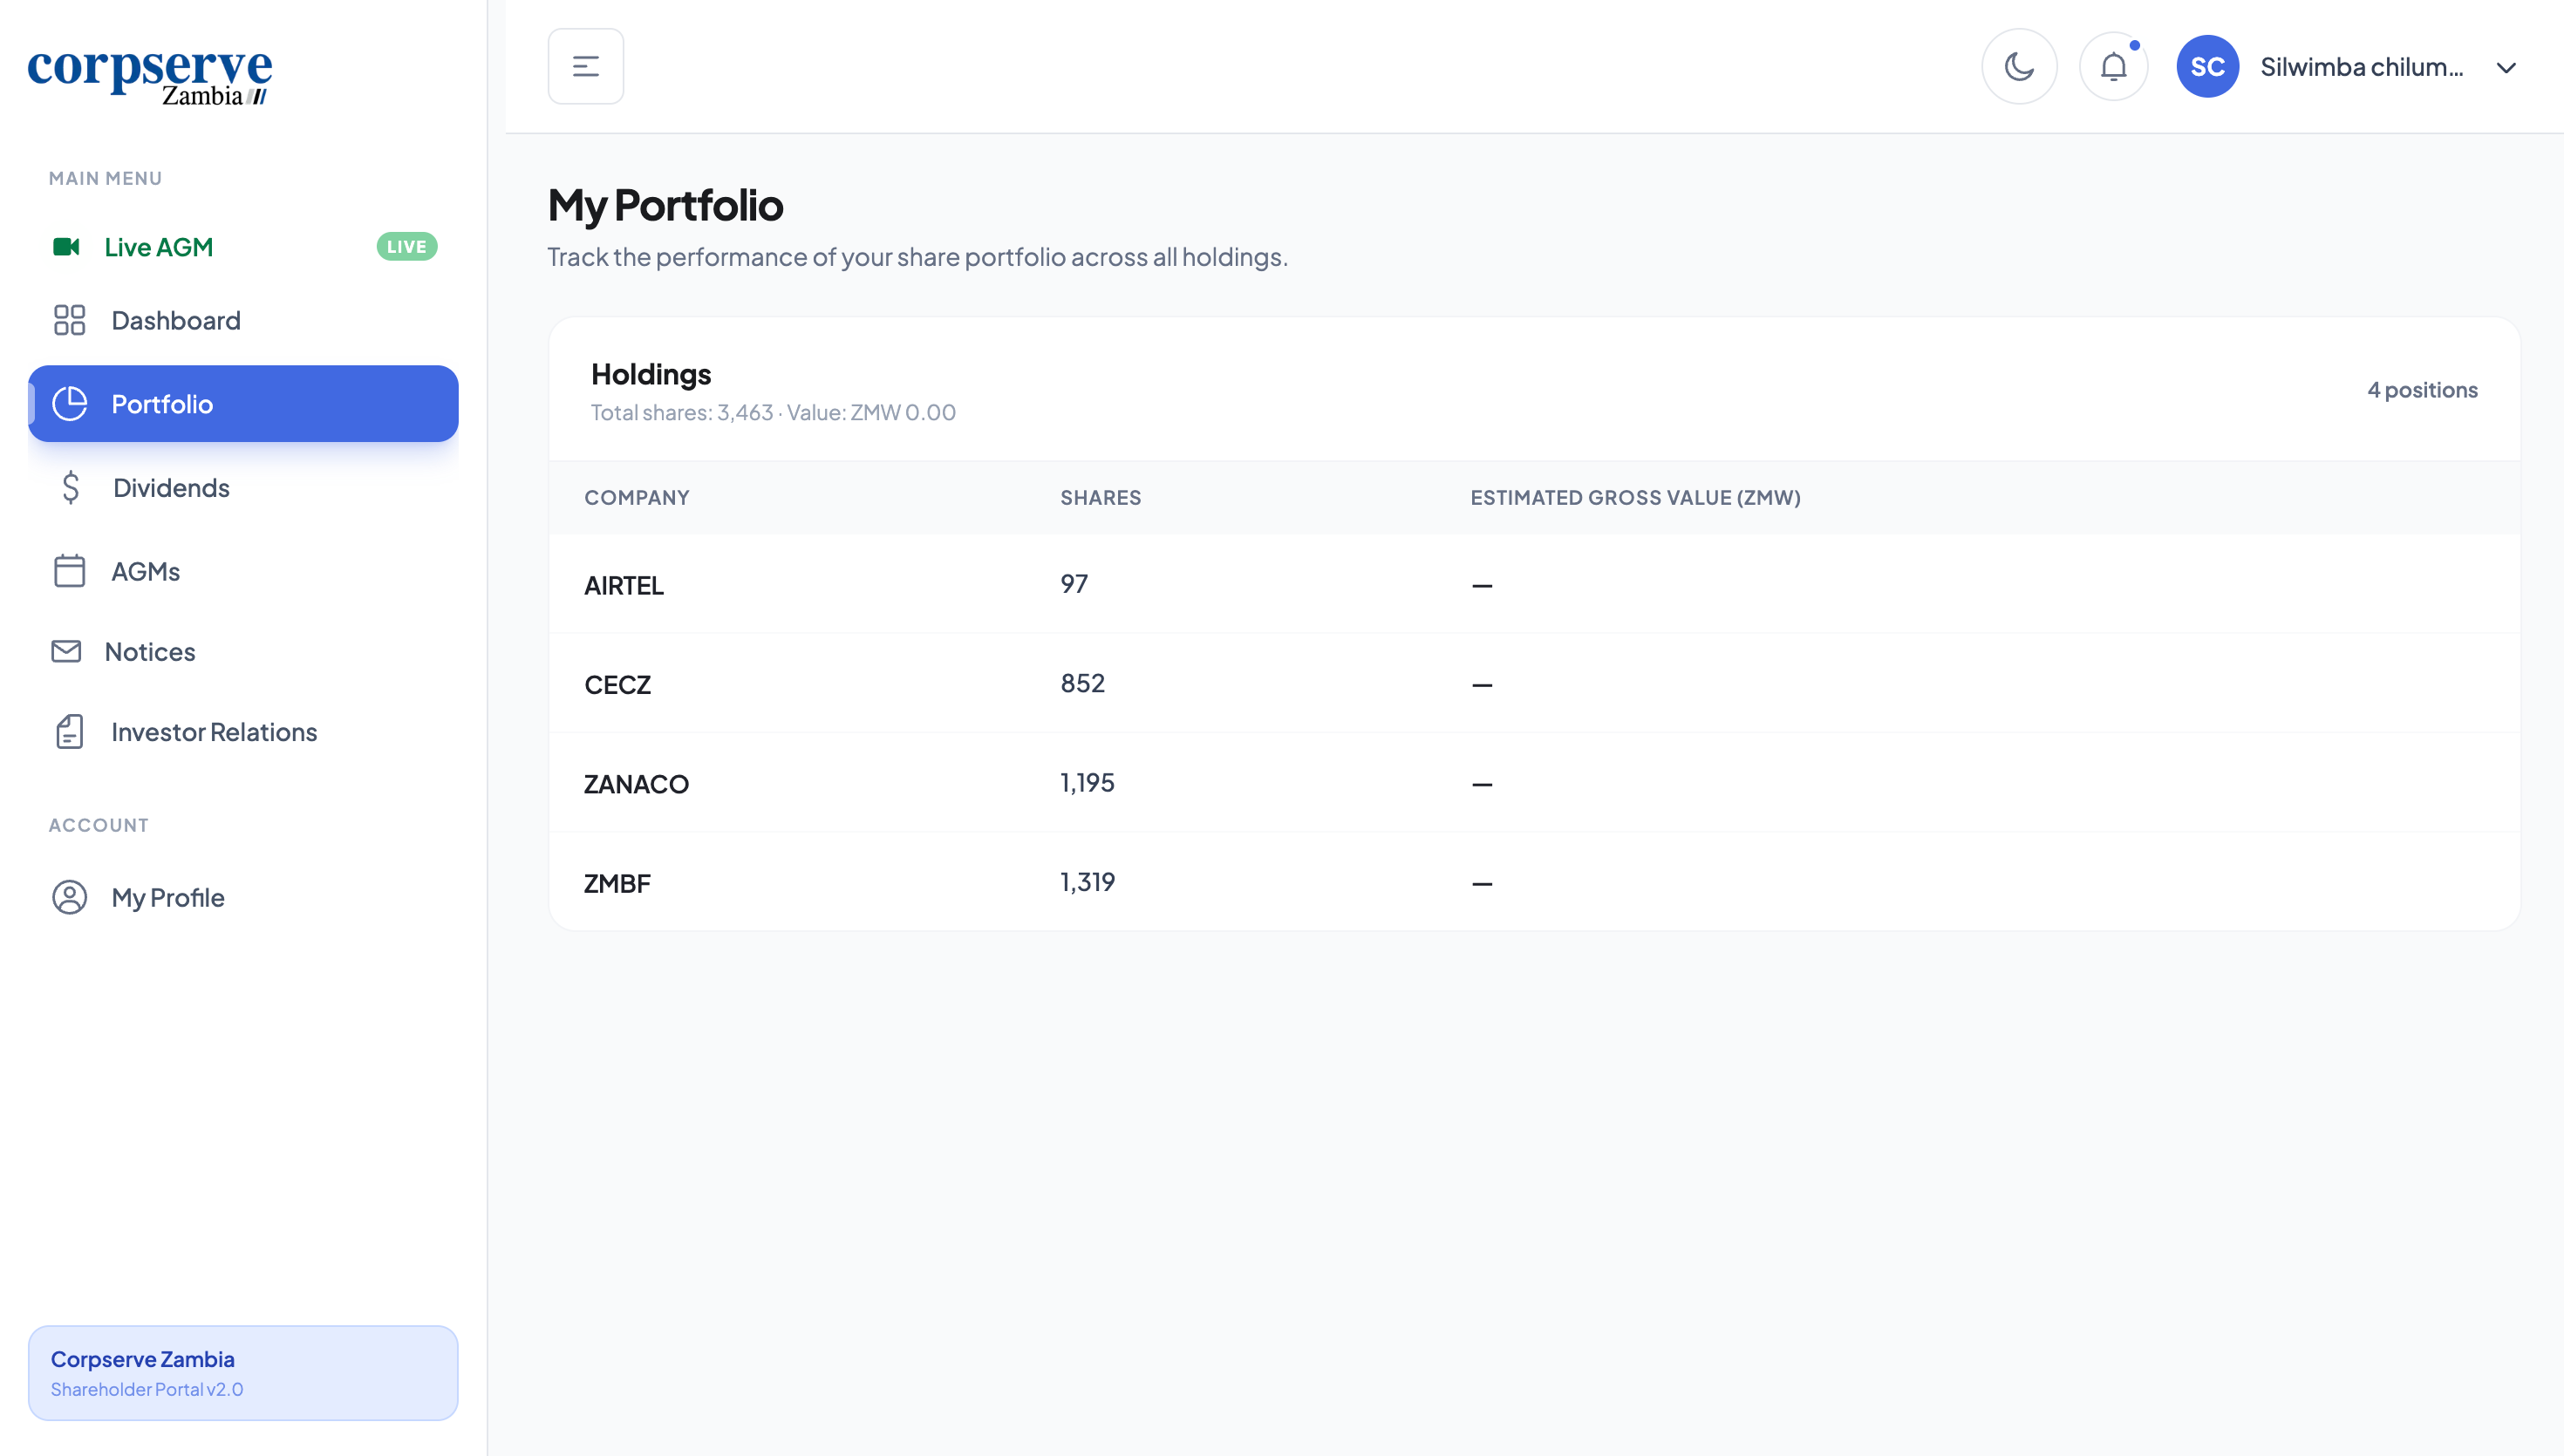Screen dimensions: 2564x1456
Task: Toggle dark mode with the moon icon
Action: pos(2019,66)
